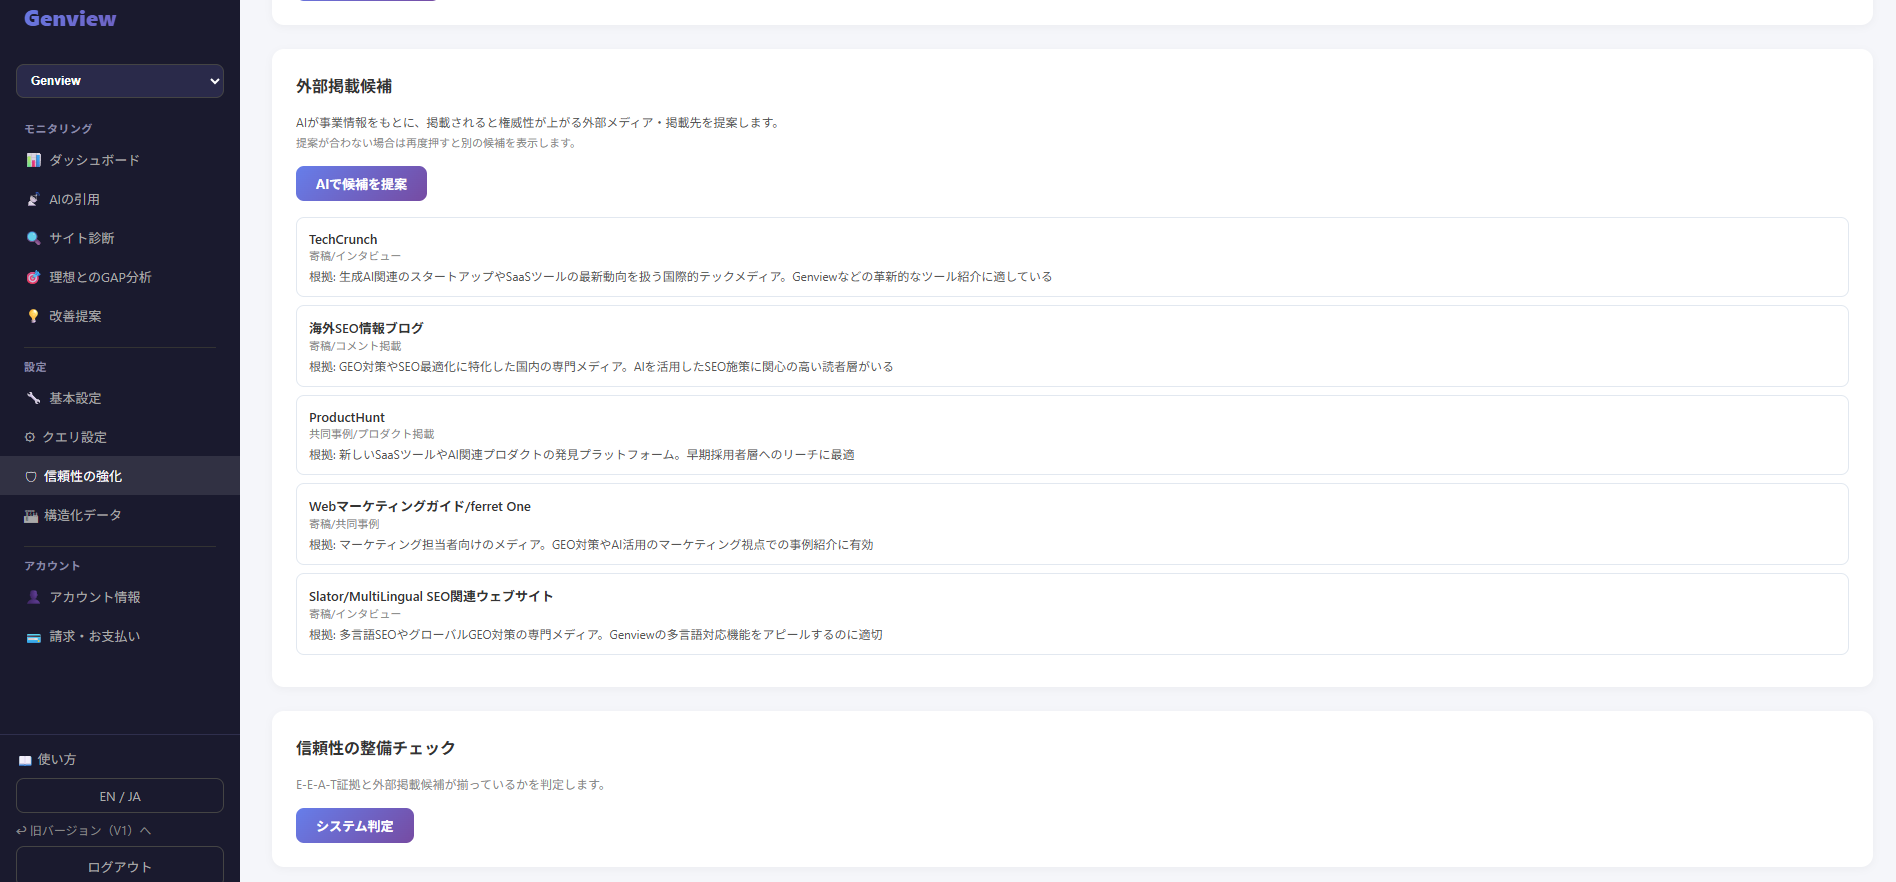Viewport: 1896px width, 882px height.
Task: Select the ProductHunt candidate card
Action: click(x=1072, y=435)
